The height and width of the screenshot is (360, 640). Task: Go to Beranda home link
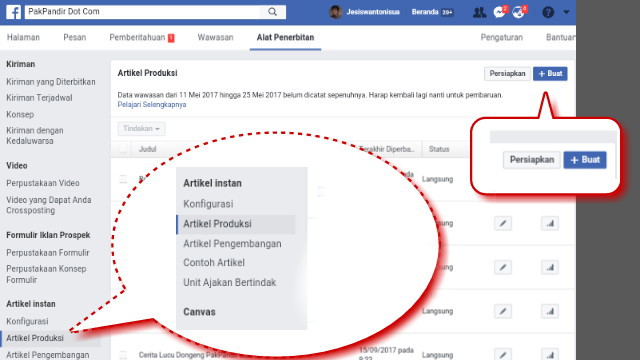425,12
